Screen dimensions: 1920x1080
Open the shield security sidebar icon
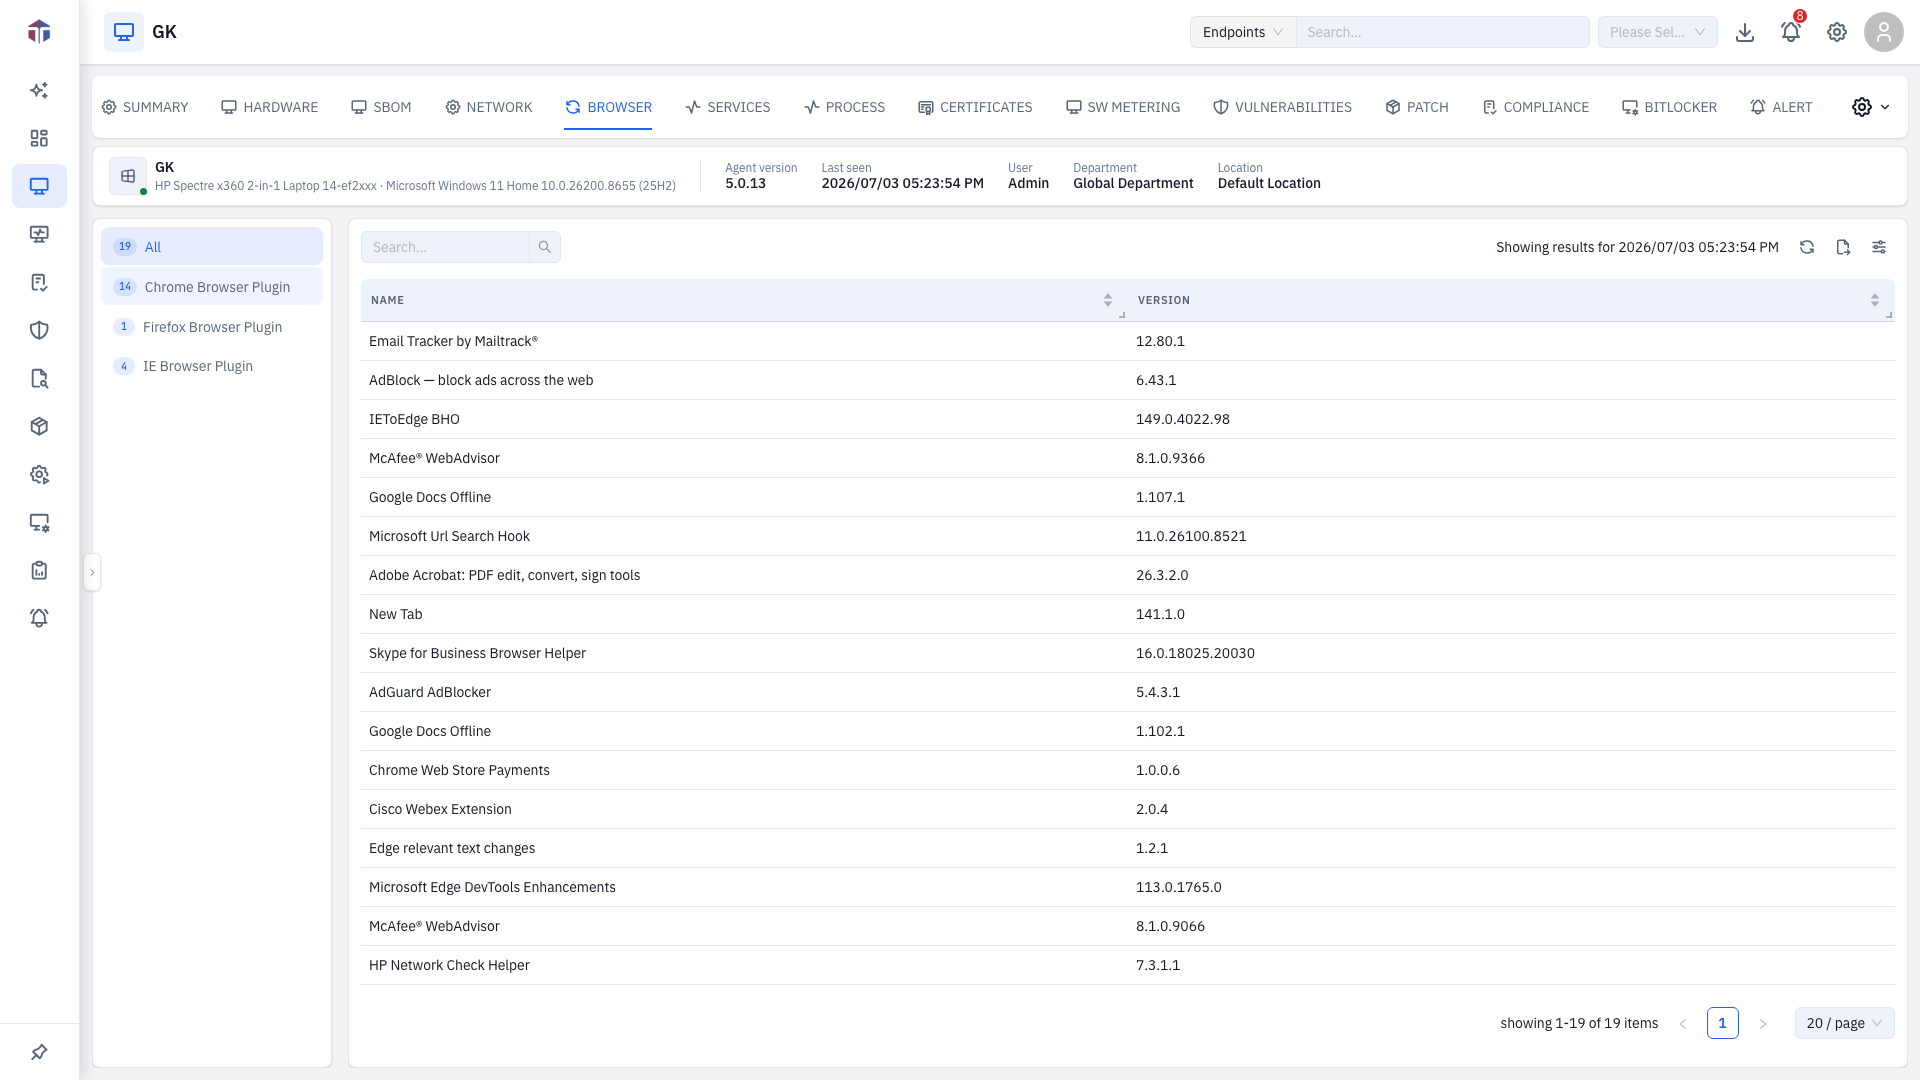(39, 330)
